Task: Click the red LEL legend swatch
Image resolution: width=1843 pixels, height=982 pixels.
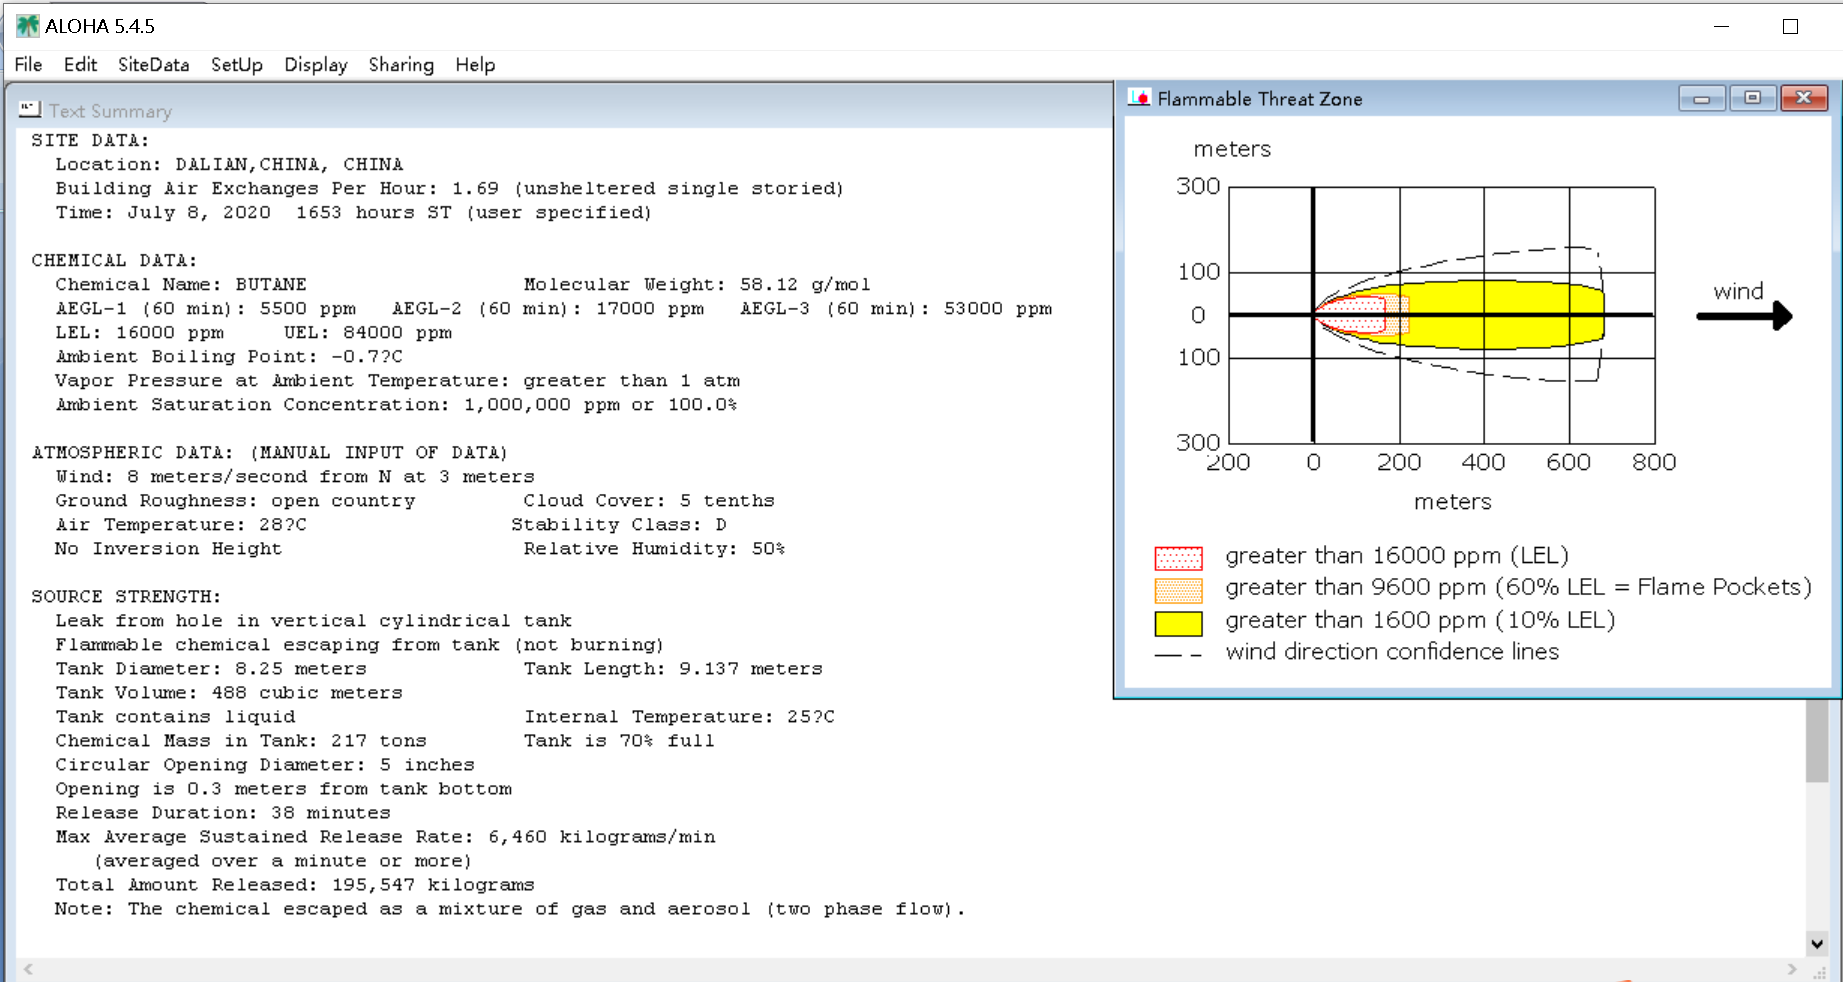Action: 1178,558
